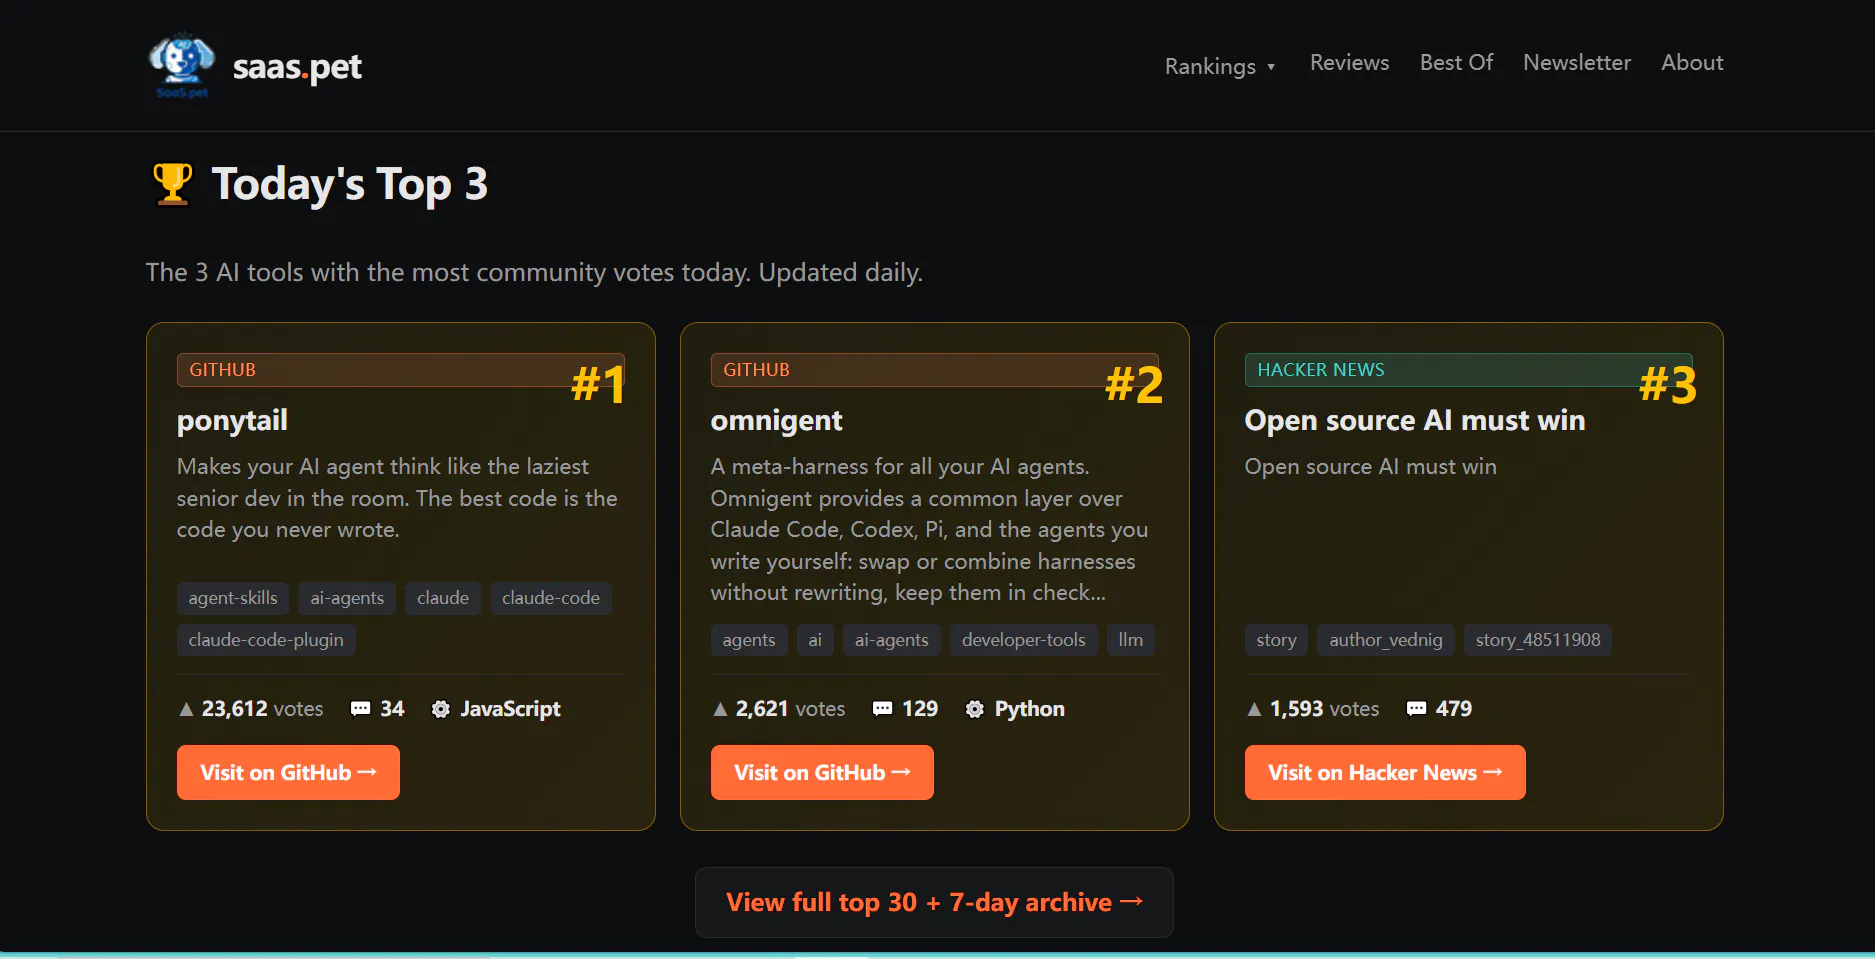Image resolution: width=1875 pixels, height=959 pixels.
Task: Select the ai-agents tag on ponytail card
Action: (x=347, y=598)
